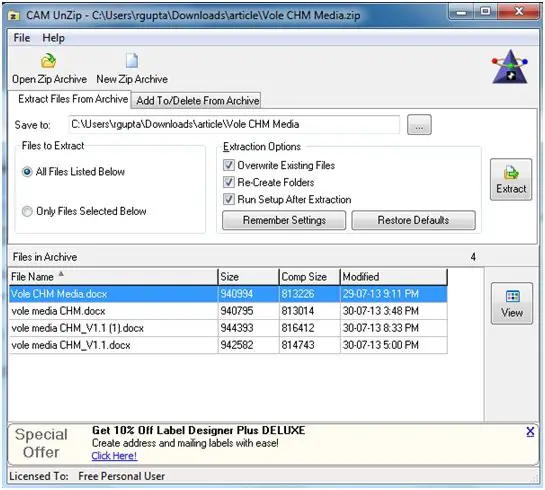Switch to Add To/Delete From Archive tab
The image size is (545, 490).
[x=197, y=101]
